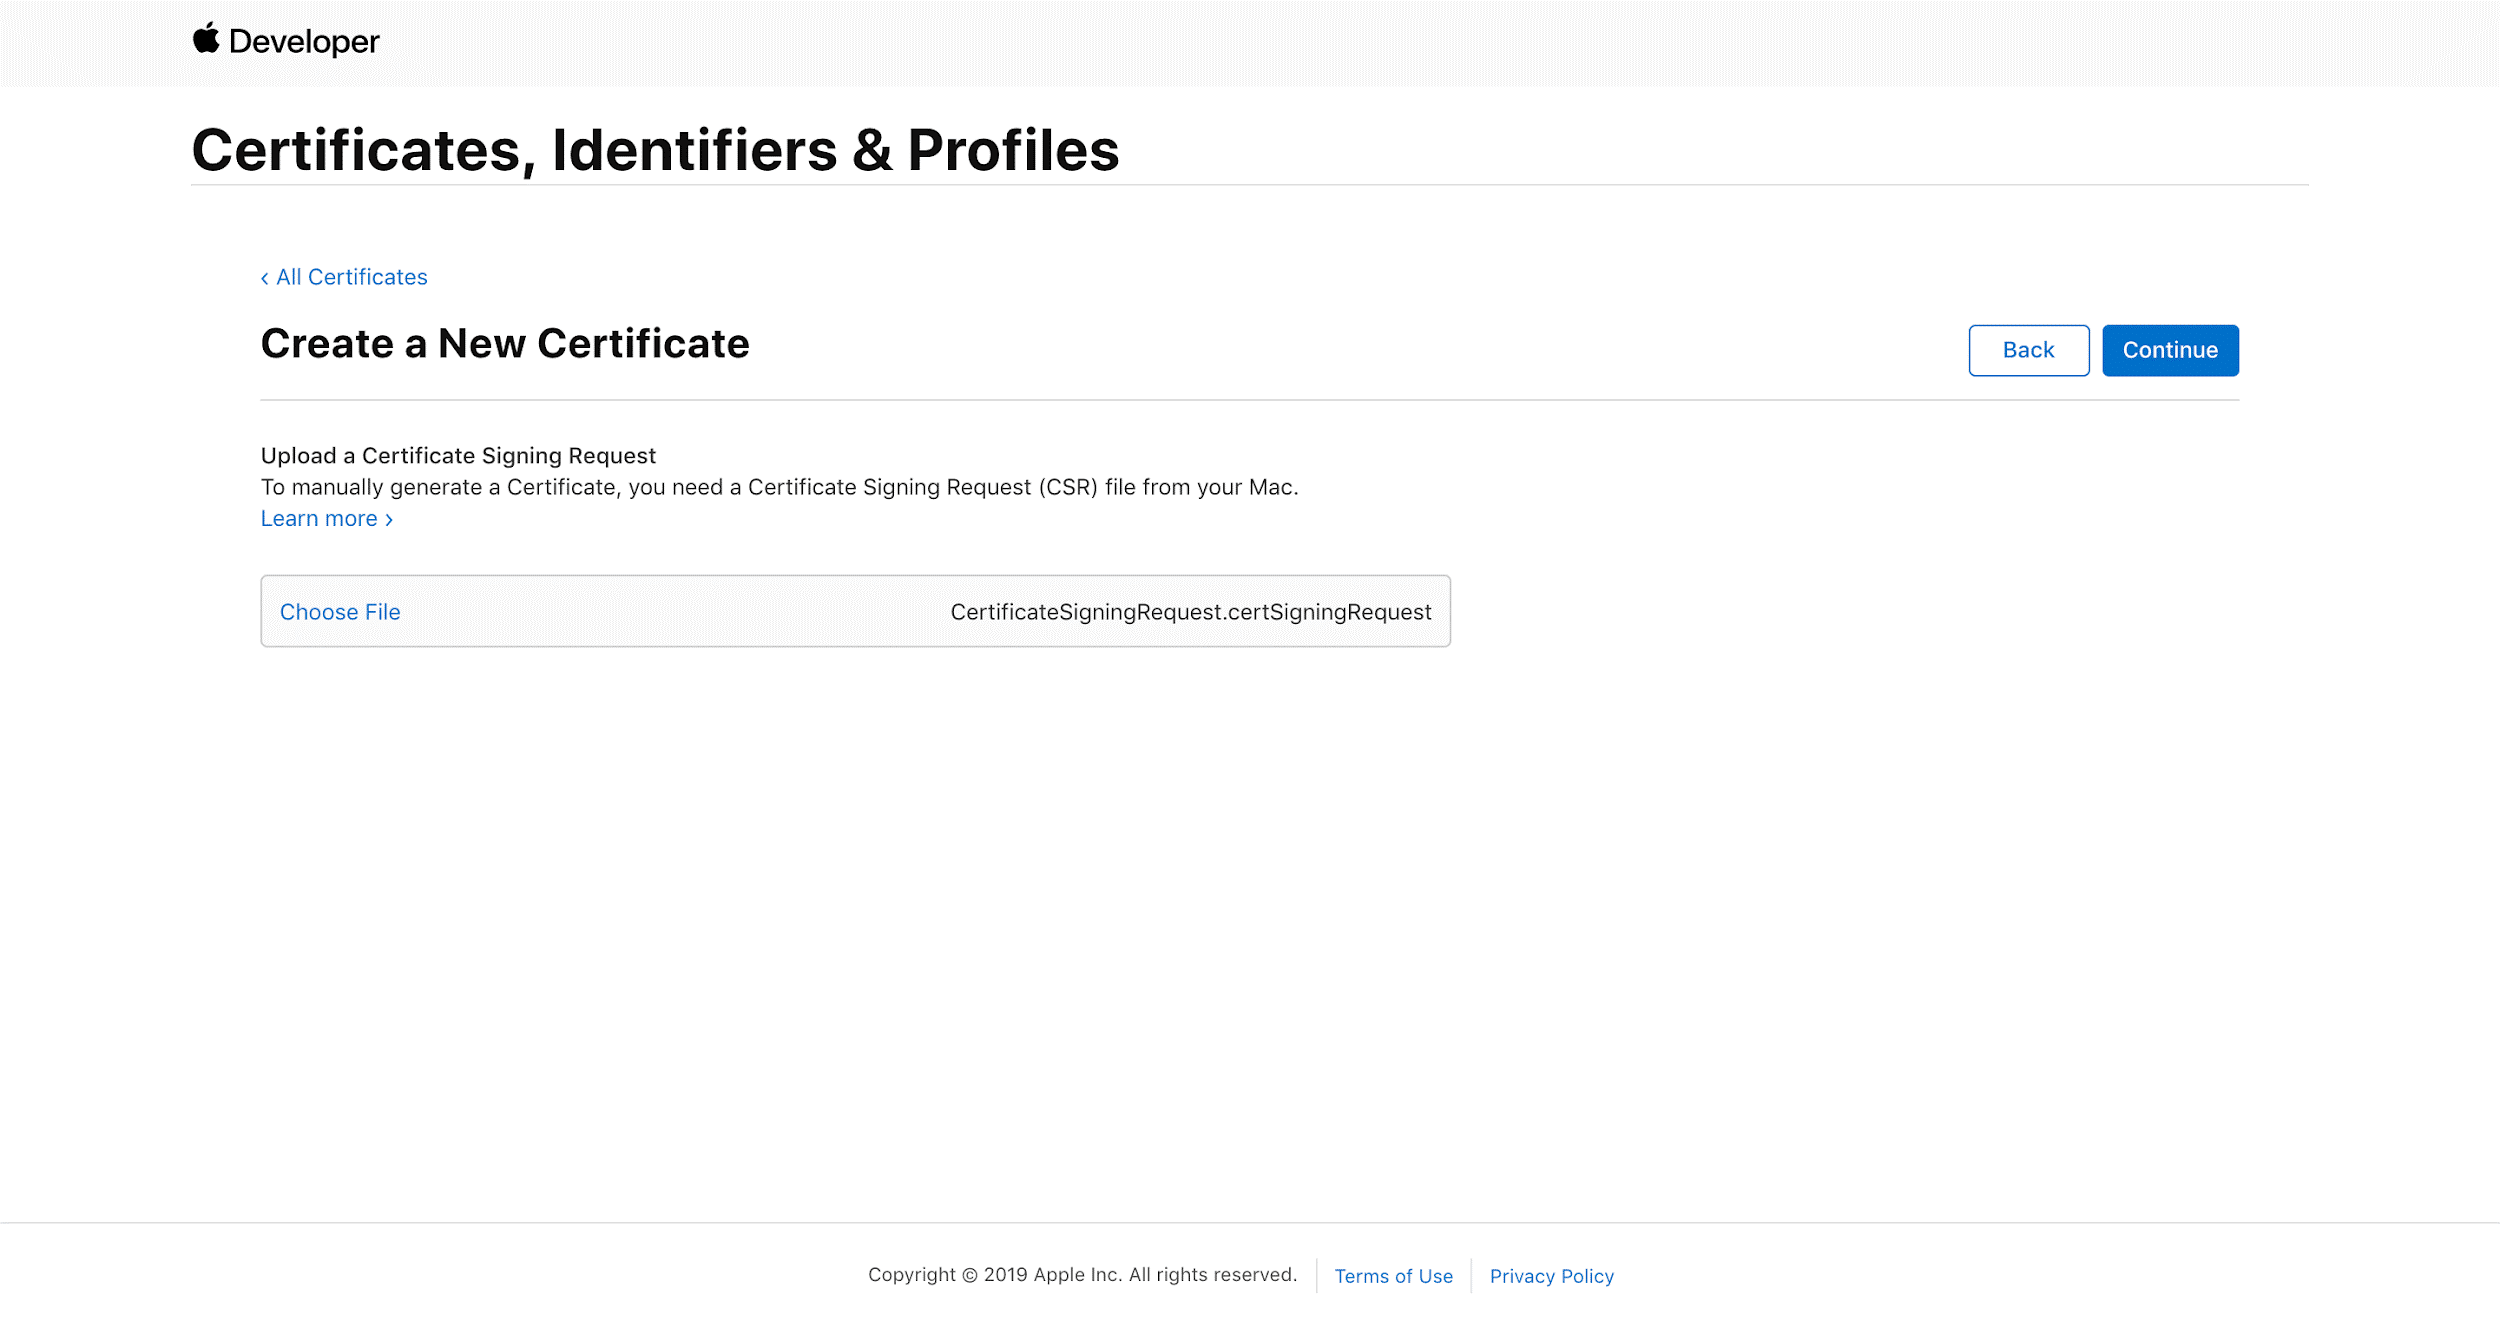This screenshot has width=2500, height=1328.
Task: Navigate to Certificates, Identifiers & Profiles heading
Action: (x=655, y=150)
